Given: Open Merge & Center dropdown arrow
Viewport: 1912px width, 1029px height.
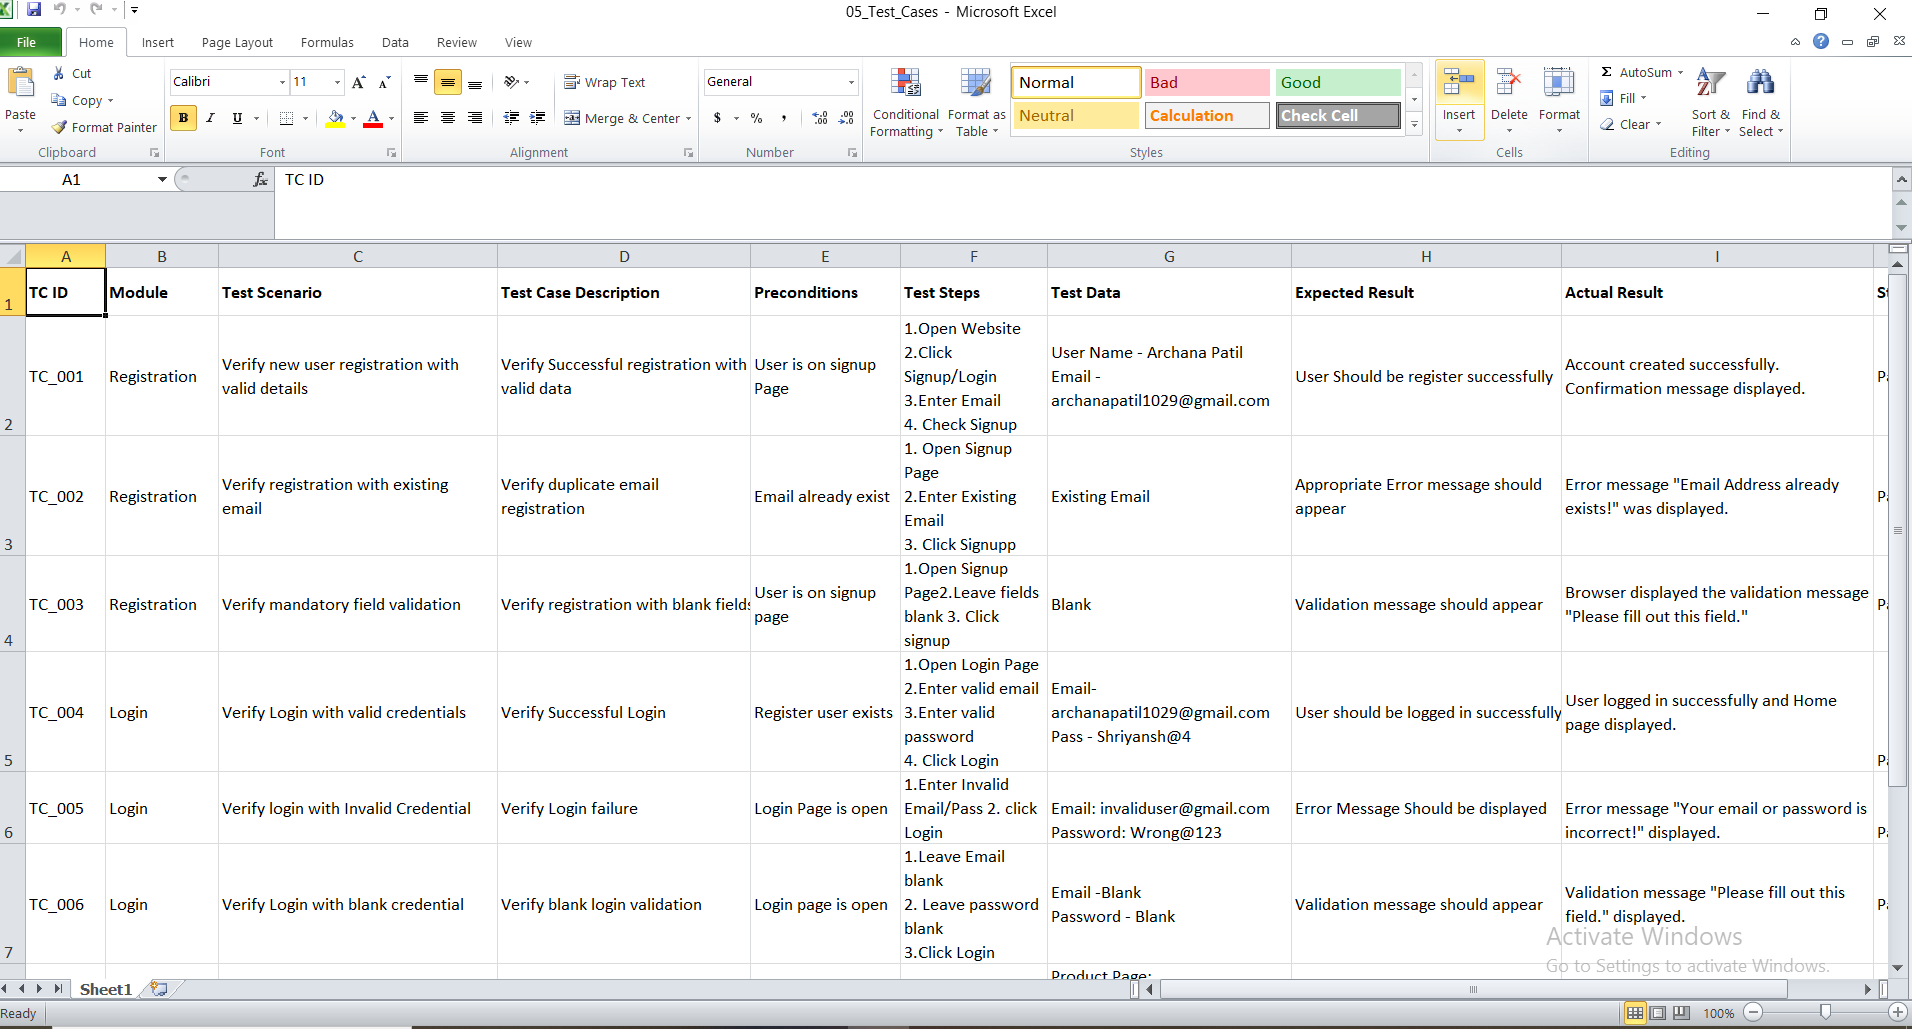Looking at the screenshot, I should 688,118.
